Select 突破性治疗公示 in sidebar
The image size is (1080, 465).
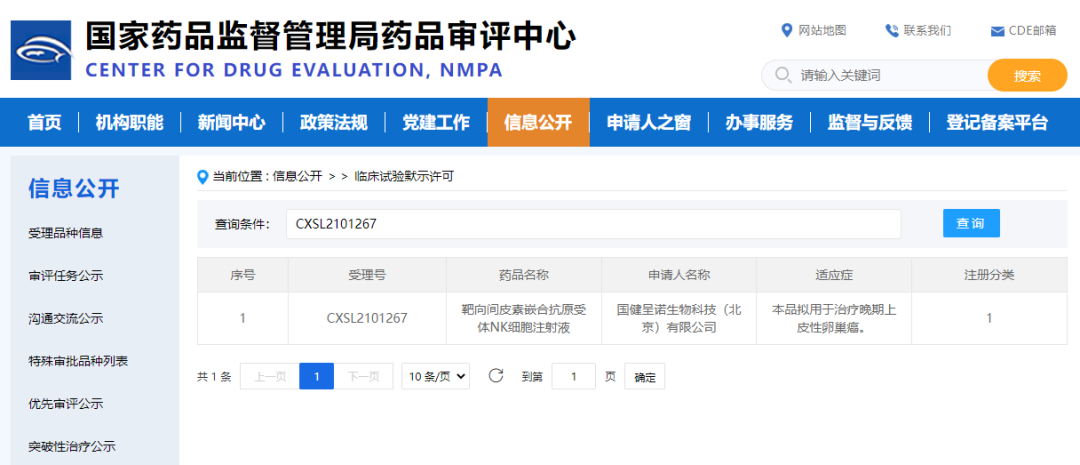tap(72, 446)
